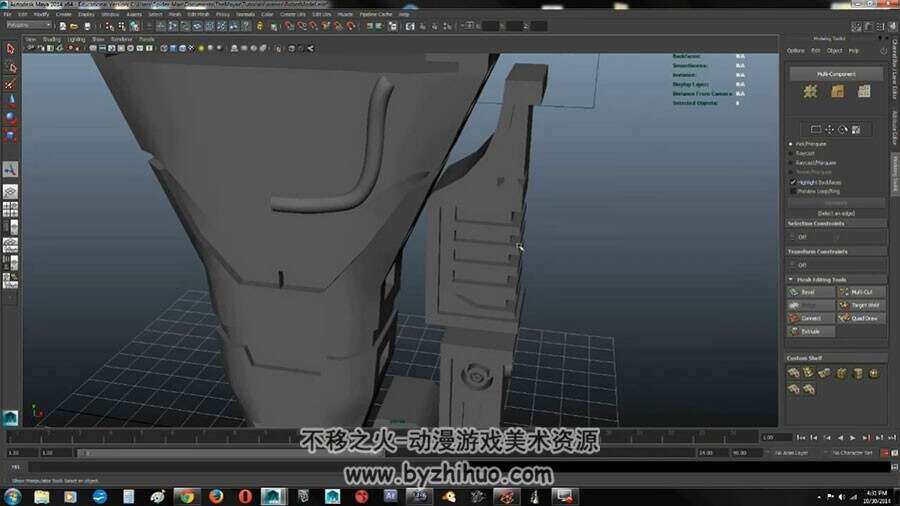The height and width of the screenshot is (506, 900).
Task: Open the Mesh menu
Action: [x=175, y=14]
